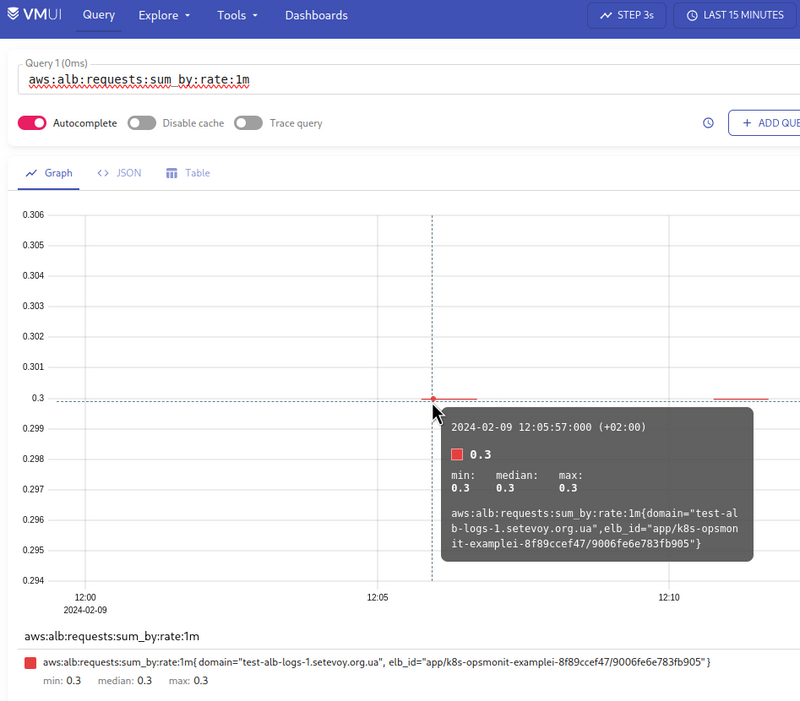Enable the Disable cache switch
This screenshot has width=800, height=701.
click(x=142, y=123)
